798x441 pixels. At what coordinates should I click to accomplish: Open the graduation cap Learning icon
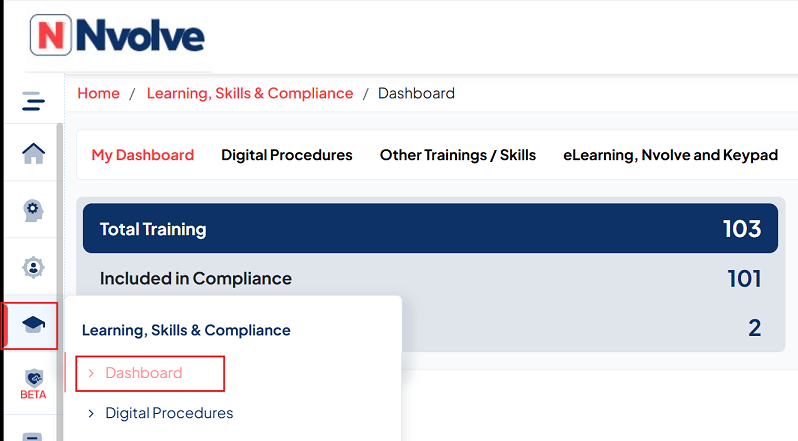tap(33, 325)
